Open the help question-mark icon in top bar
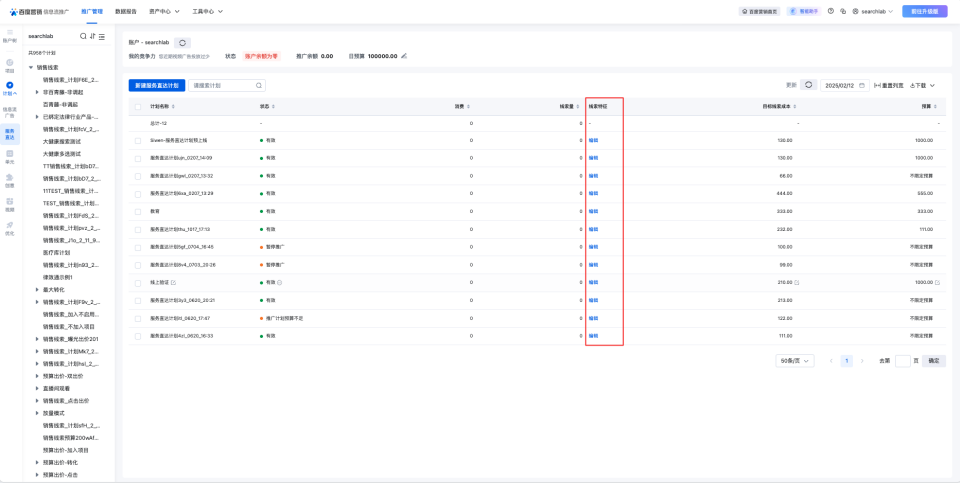This screenshot has width=960, height=483. (830, 11)
